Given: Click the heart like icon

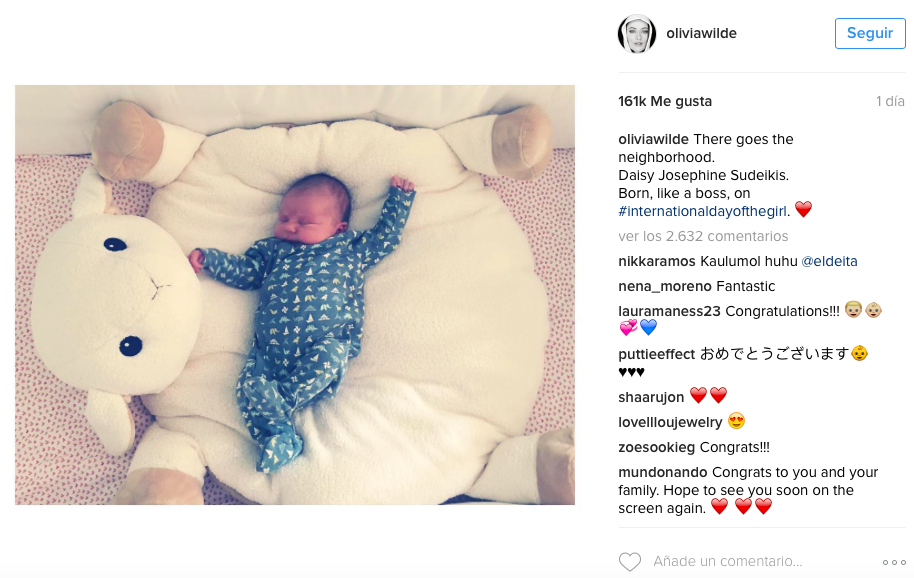Looking at the screenshot, I should click(630, 562).
